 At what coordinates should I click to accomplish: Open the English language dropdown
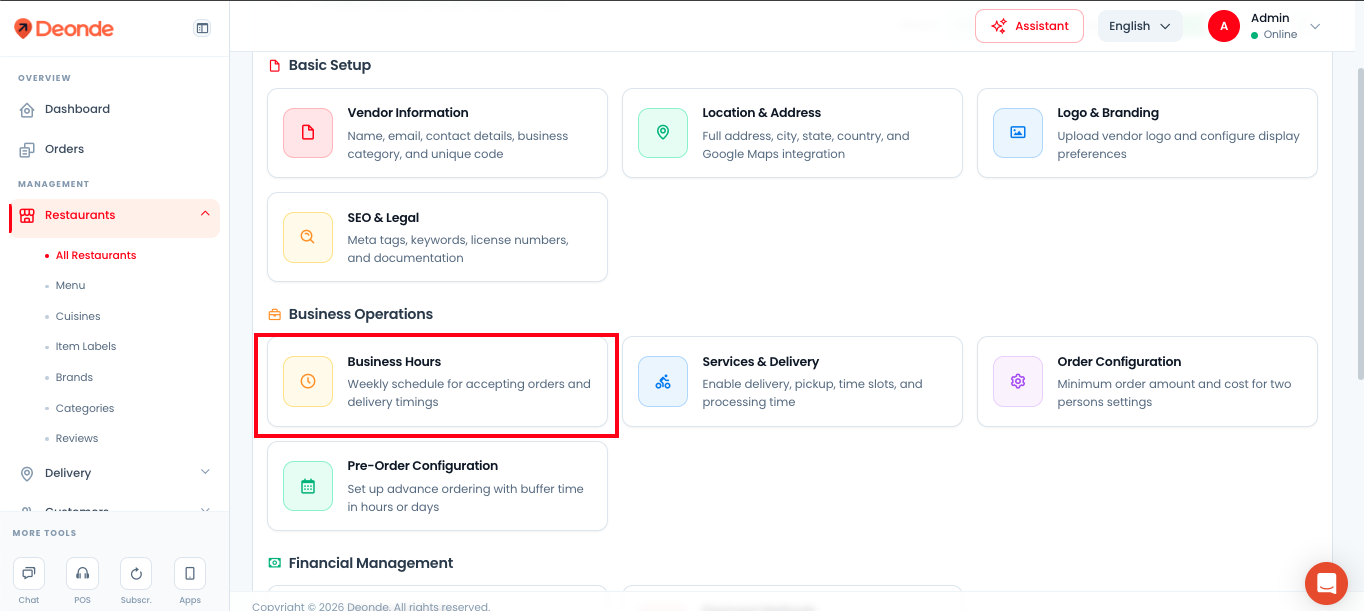(1140, 26)
